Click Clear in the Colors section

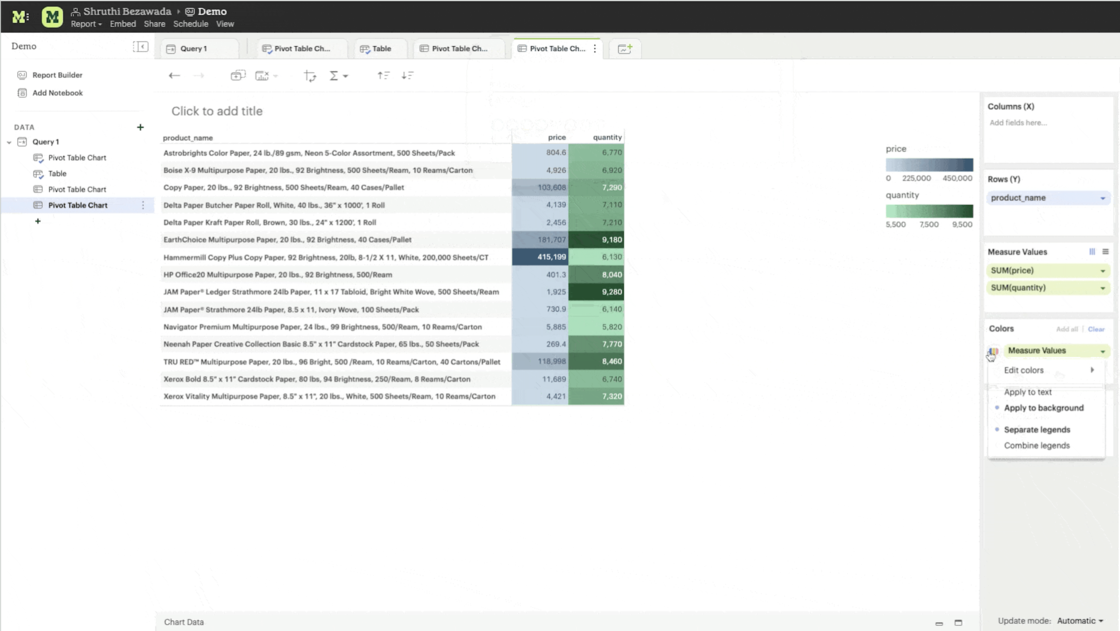(1096, 329)
